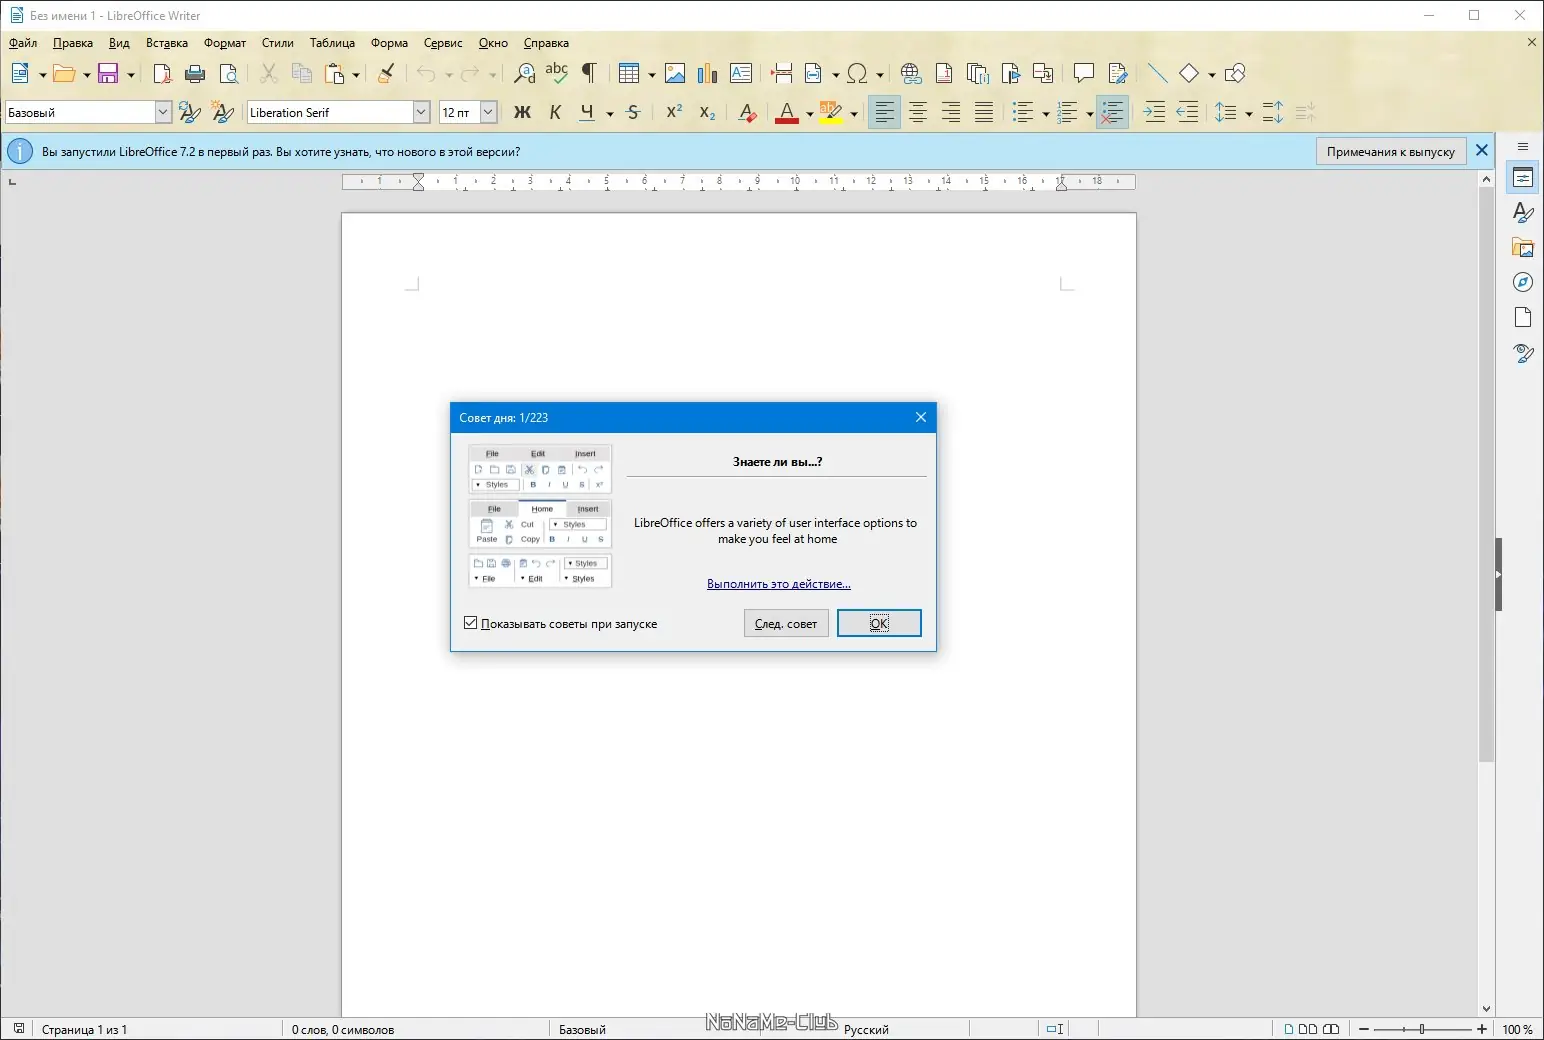Open the Вставка menu
Image resolution: width=1544 pixels, height=1040 pixels.
click(x=167, y=43)
